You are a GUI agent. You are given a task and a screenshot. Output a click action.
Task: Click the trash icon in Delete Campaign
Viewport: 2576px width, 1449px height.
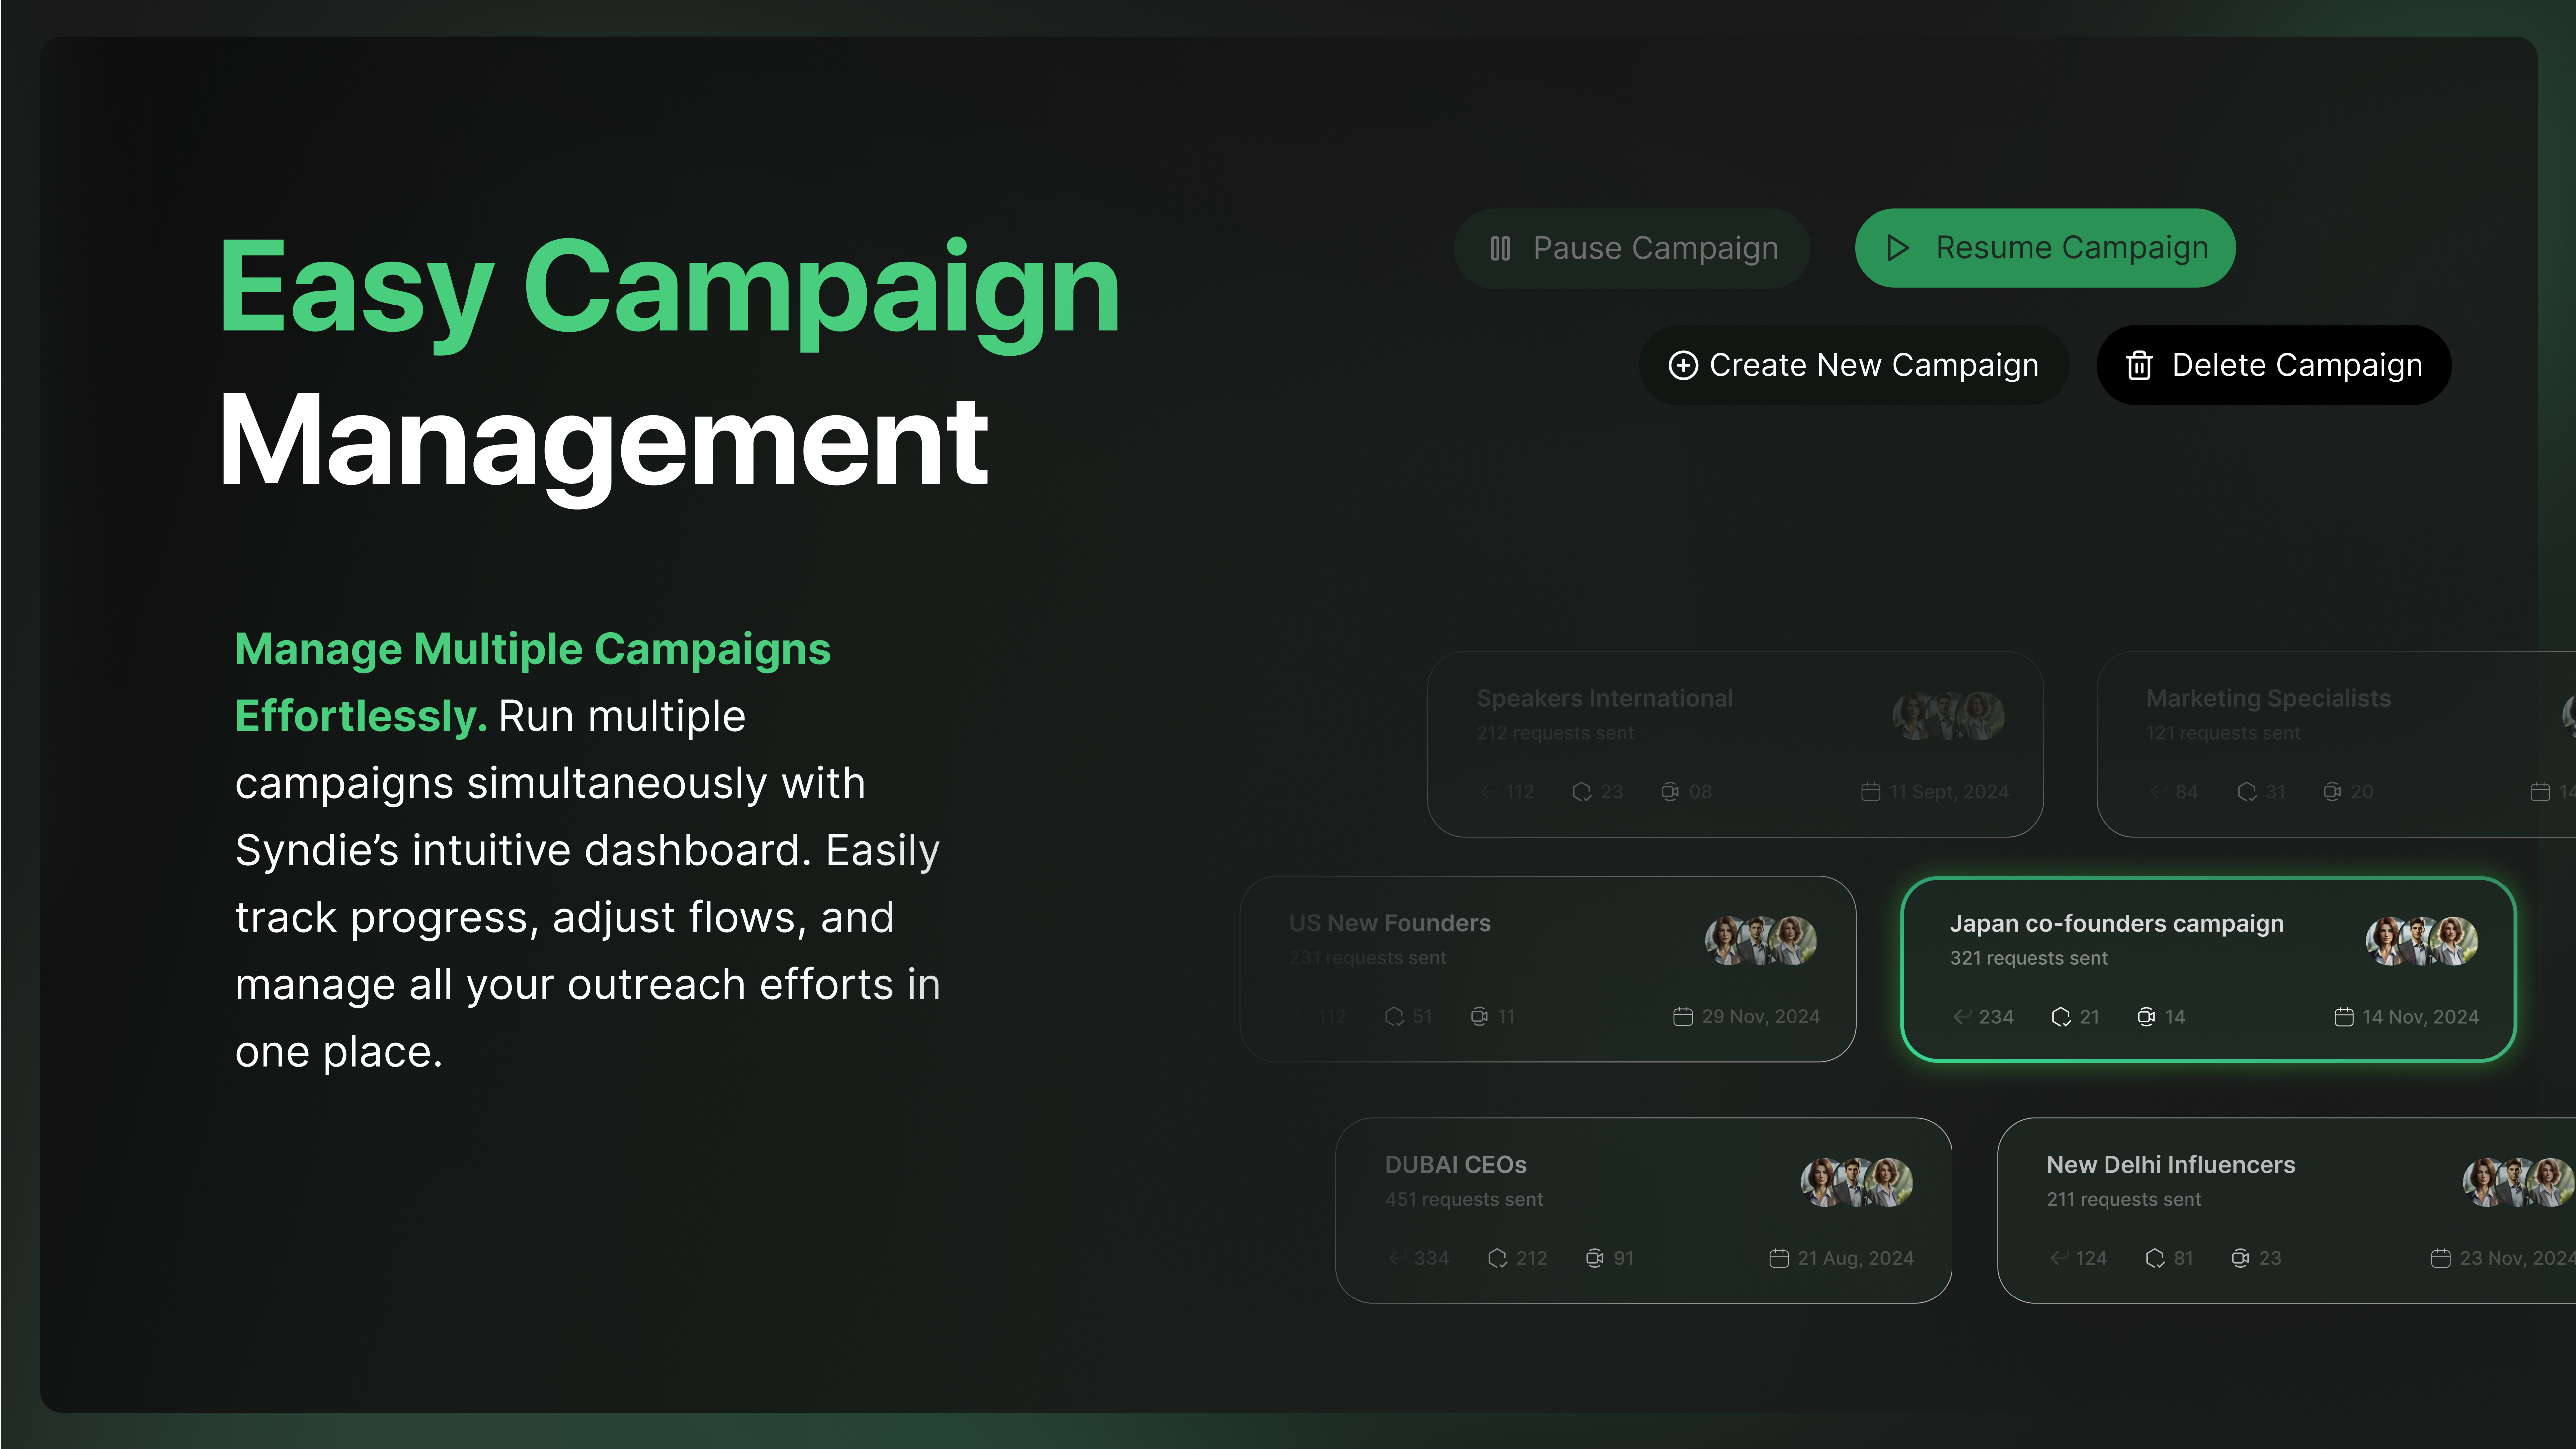[2139, 365]
